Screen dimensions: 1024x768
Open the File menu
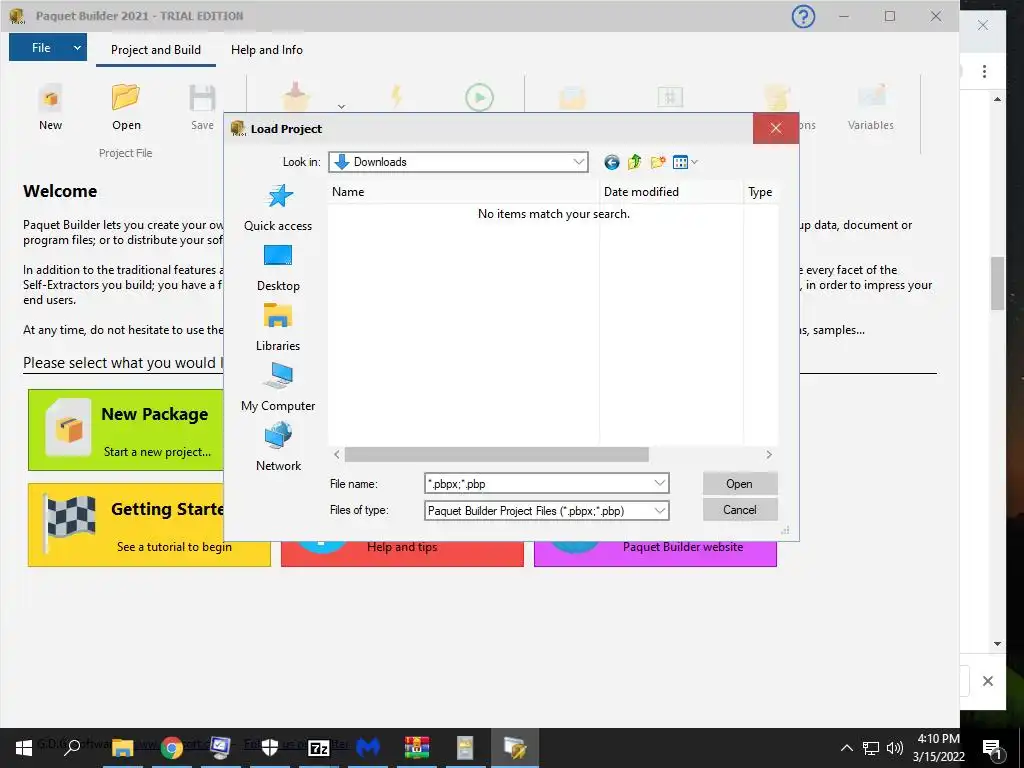[x=40, y=48]
